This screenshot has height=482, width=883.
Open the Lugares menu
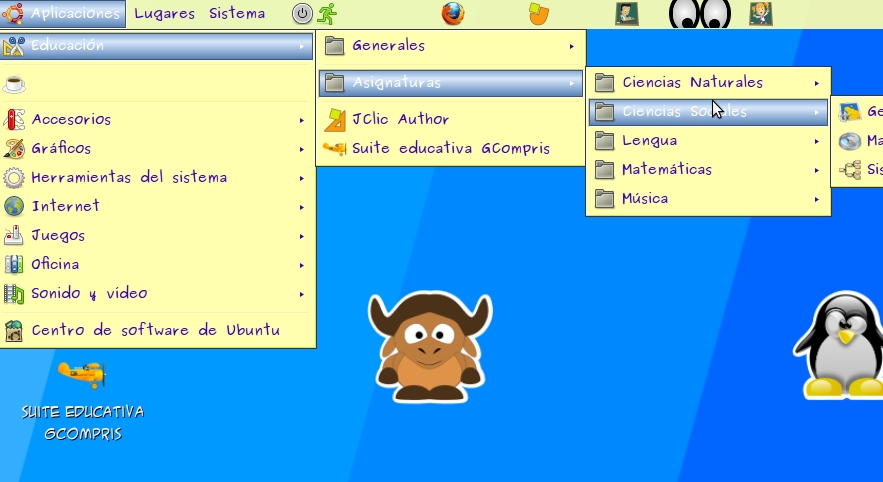click(164, 14)
